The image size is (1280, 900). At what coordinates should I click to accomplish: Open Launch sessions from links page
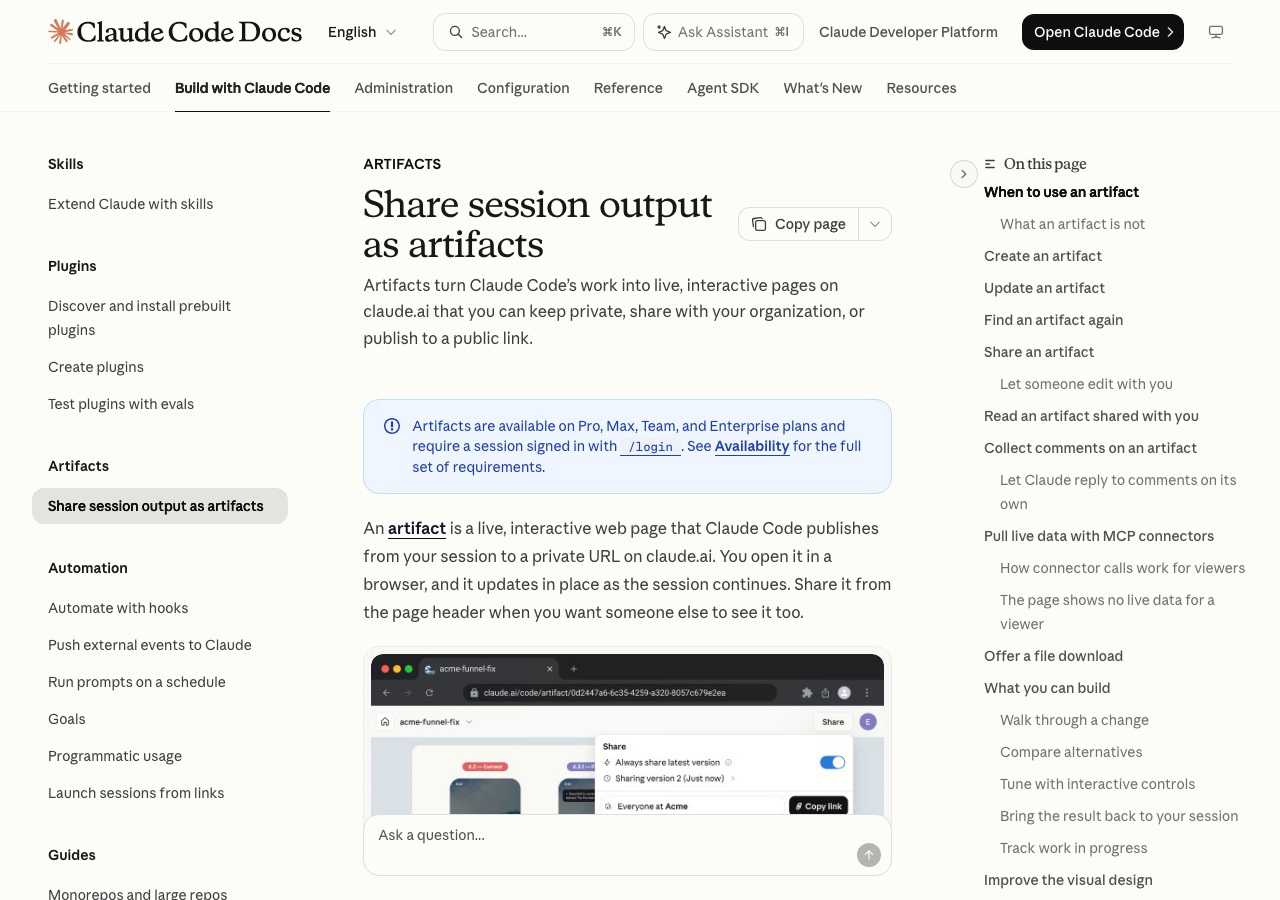tap(136, 793)
